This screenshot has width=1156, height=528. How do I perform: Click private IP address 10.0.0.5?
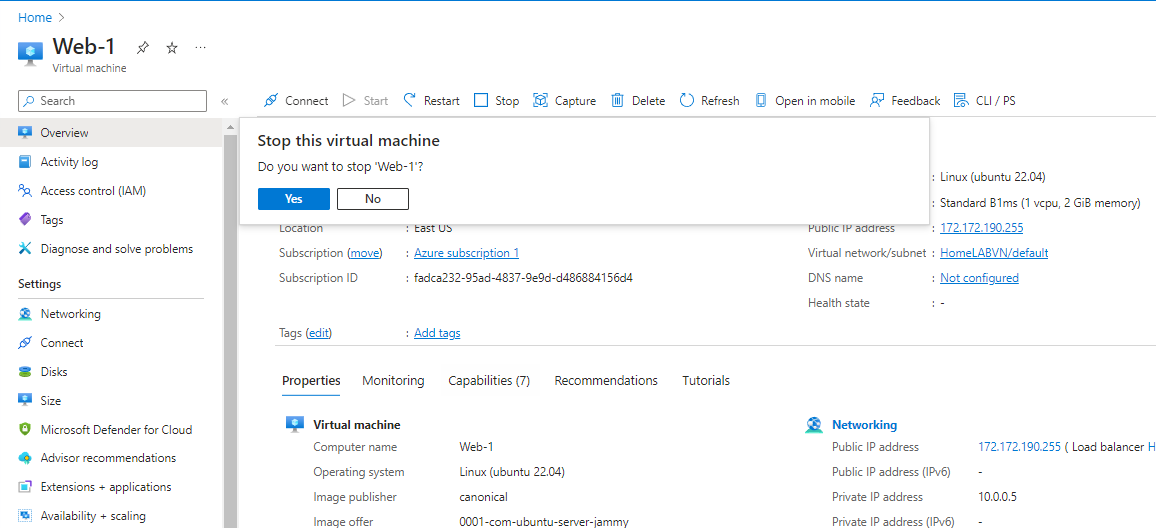click(x=997, y=497)
